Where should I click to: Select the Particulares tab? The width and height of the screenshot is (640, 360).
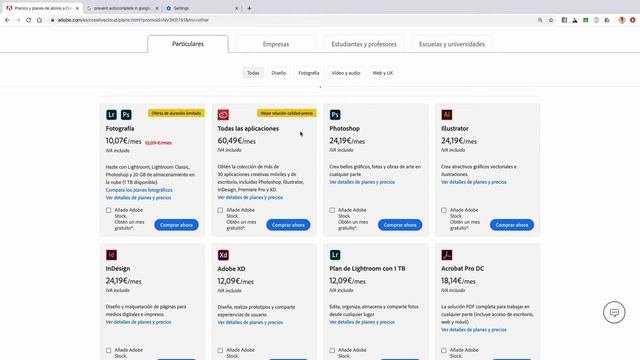click(188, 44)
